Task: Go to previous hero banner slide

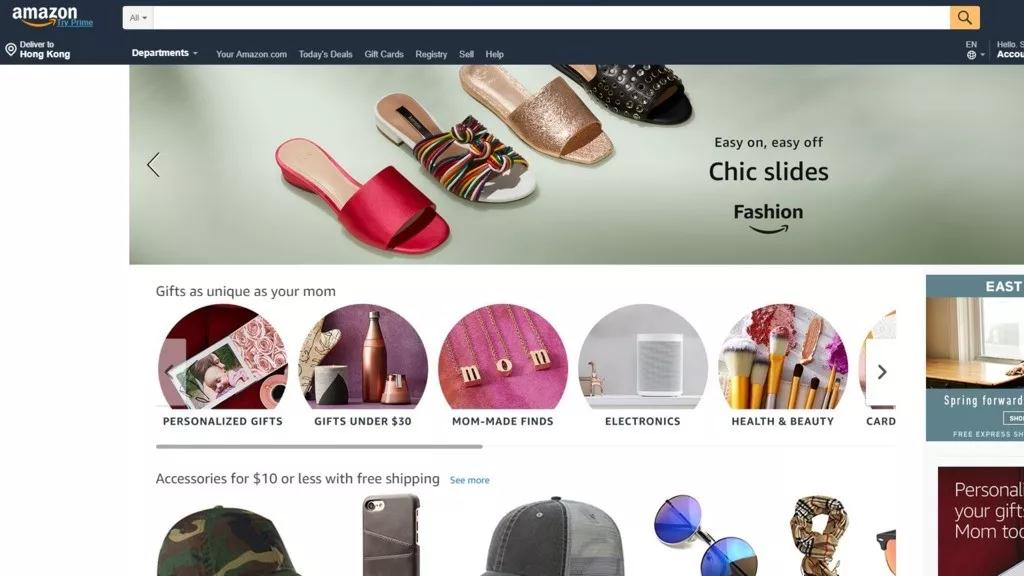Action: point(153,165)
